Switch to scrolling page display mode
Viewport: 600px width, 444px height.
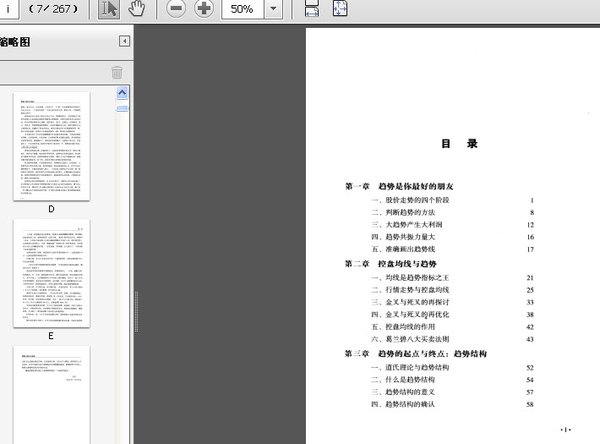point(312,9)
